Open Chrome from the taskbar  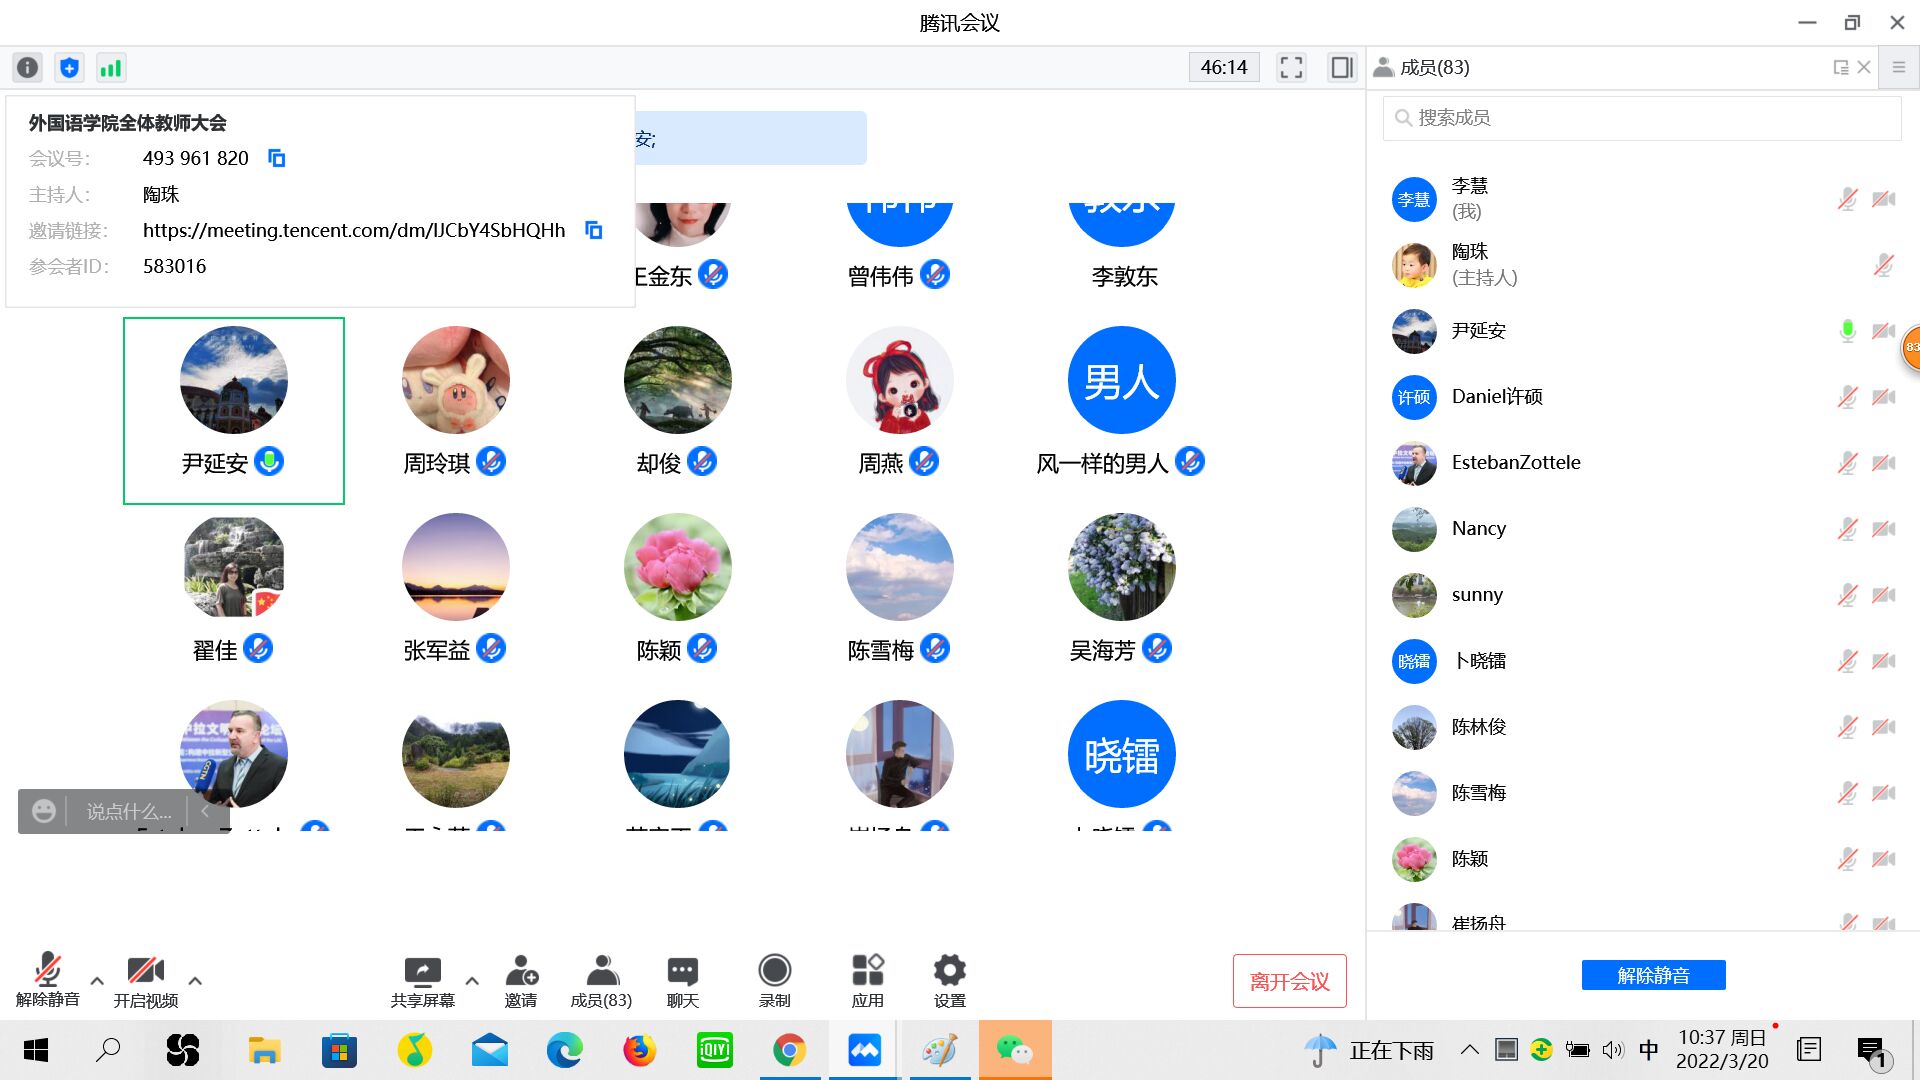click(x=789, y=1050)
